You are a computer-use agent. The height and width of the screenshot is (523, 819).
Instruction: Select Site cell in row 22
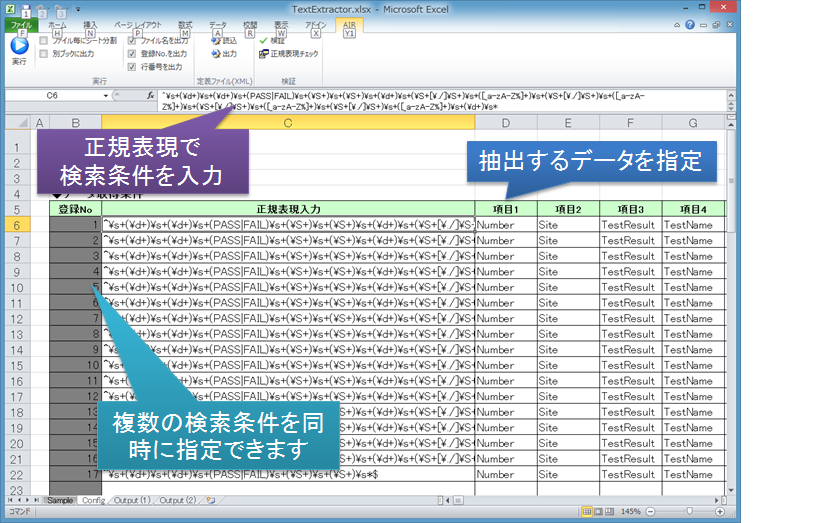pyautogui.click(x=568, y=474)
